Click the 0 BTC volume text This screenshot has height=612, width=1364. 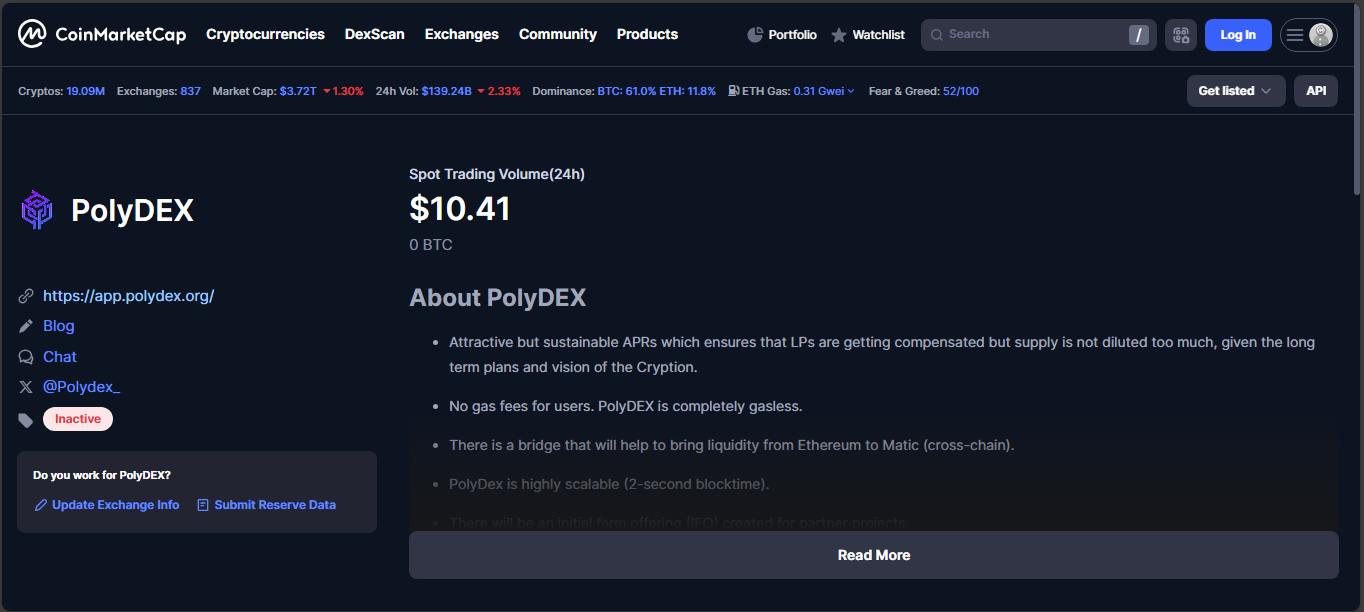431,245
